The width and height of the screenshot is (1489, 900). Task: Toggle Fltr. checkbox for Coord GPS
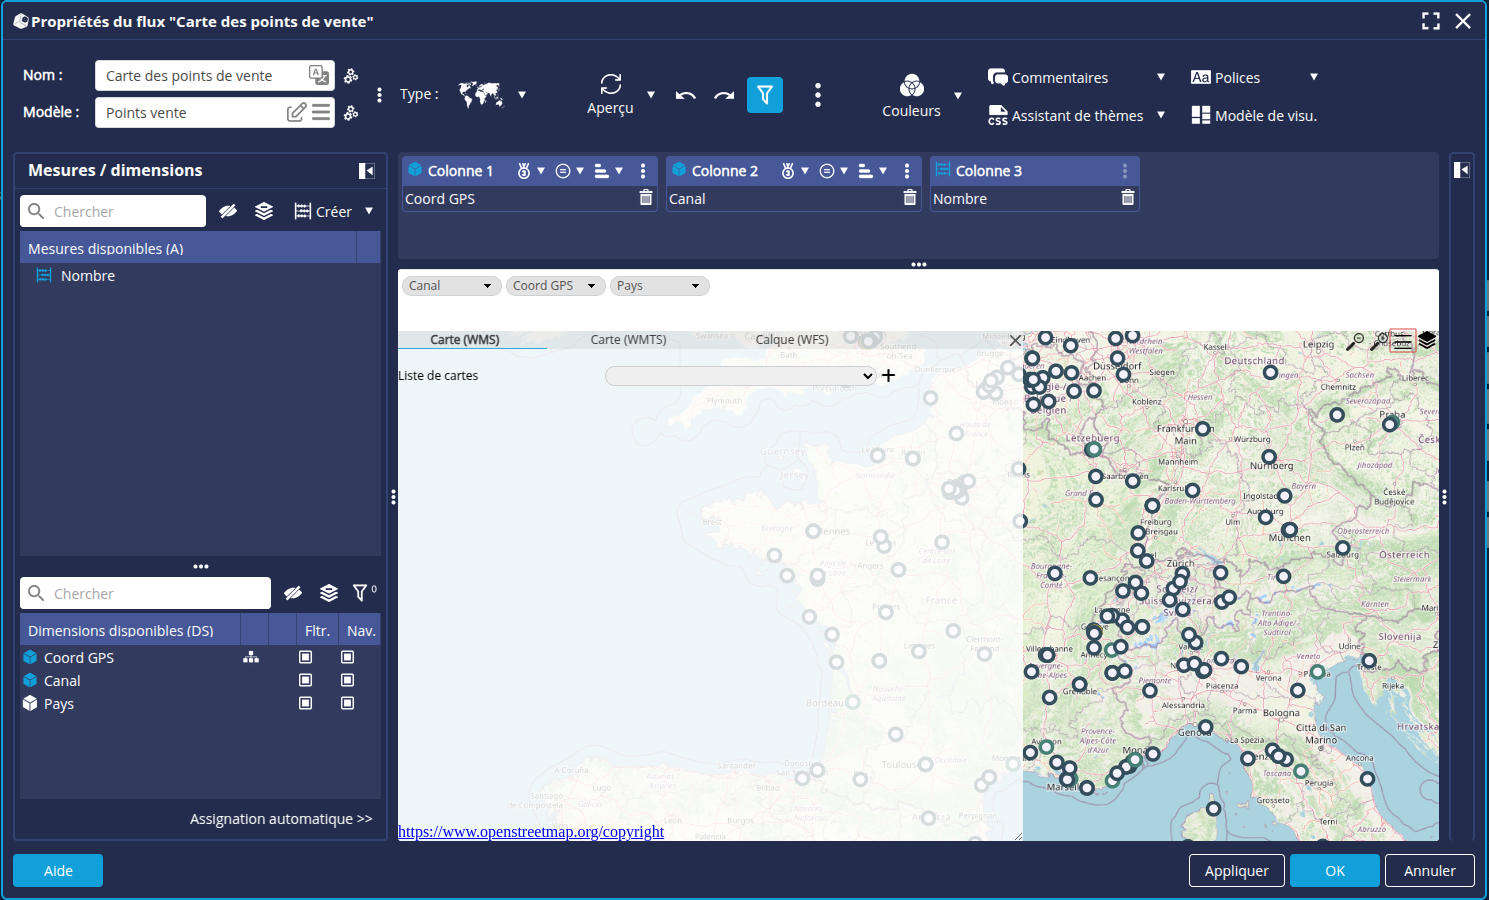(x=306, y=657)
